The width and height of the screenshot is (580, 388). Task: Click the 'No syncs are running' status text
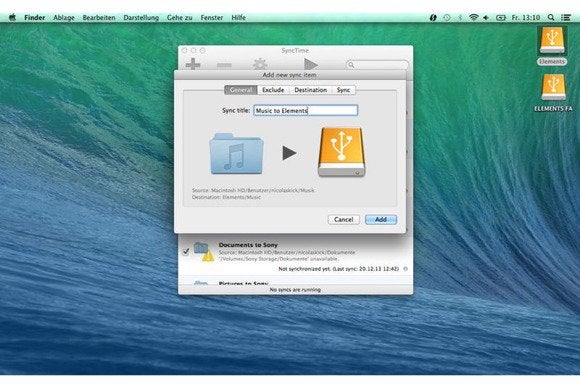click(295, 290)
